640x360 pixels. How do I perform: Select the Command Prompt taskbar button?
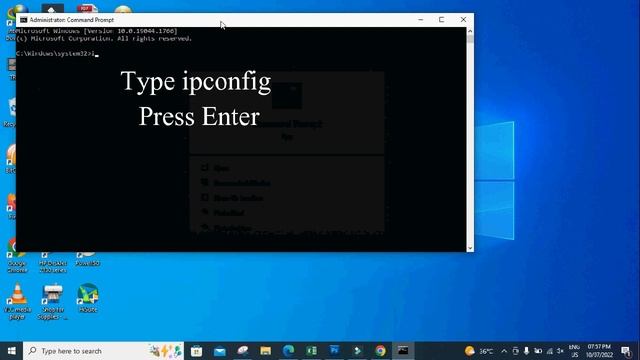click(x=403, y=351)
